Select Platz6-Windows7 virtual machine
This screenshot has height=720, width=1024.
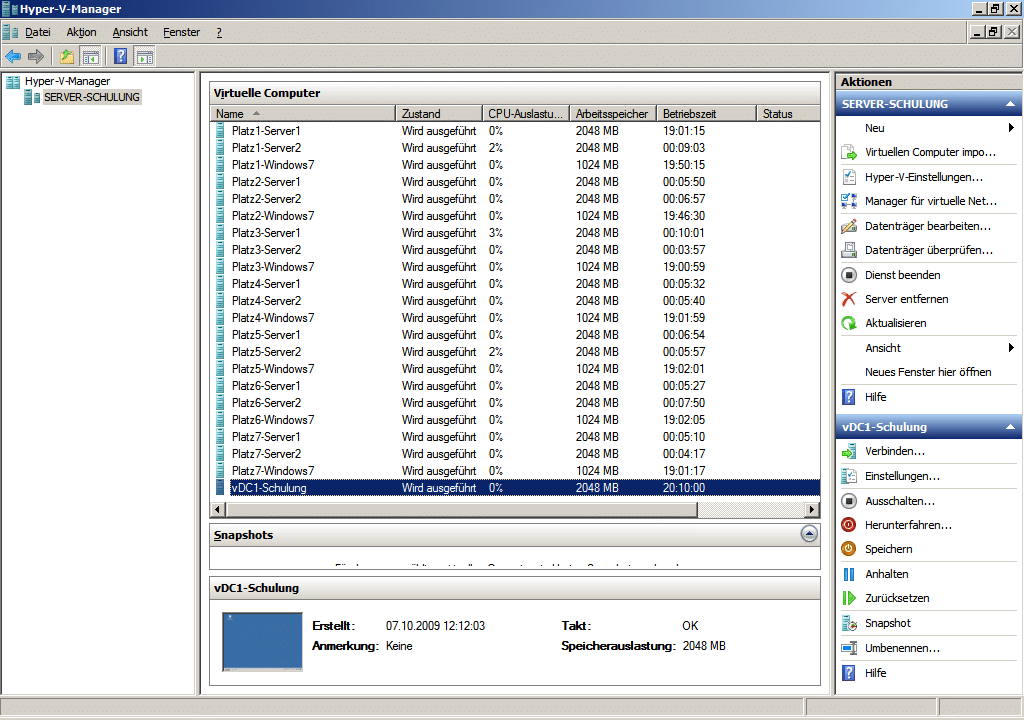[516, 419]
